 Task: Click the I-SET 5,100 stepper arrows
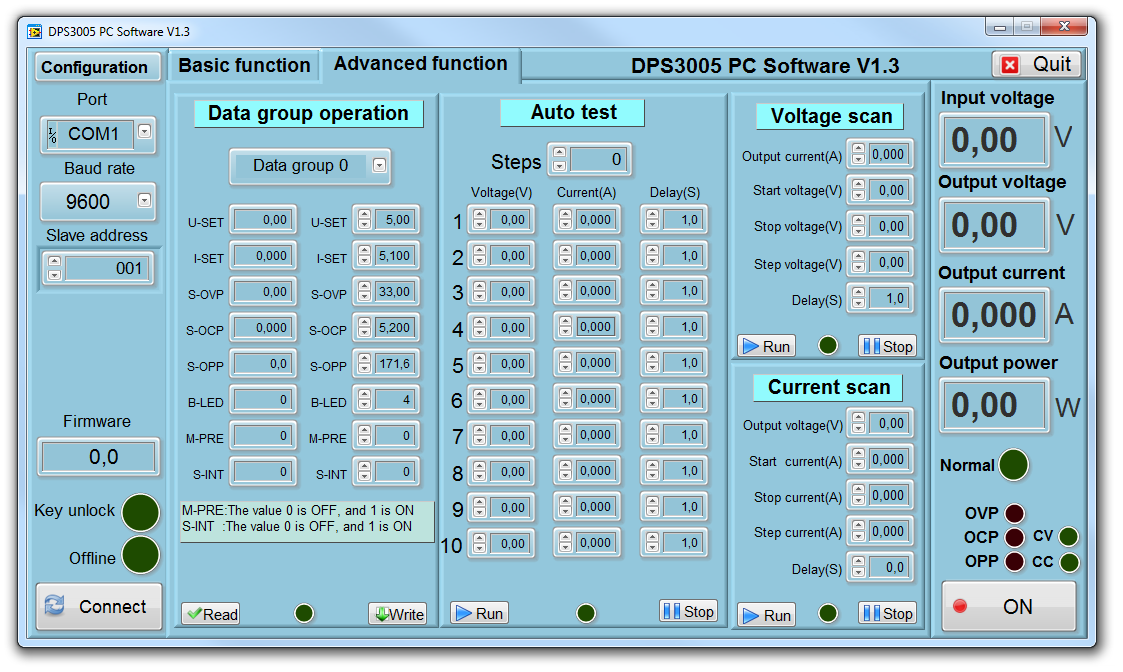[x=365, y=256]
